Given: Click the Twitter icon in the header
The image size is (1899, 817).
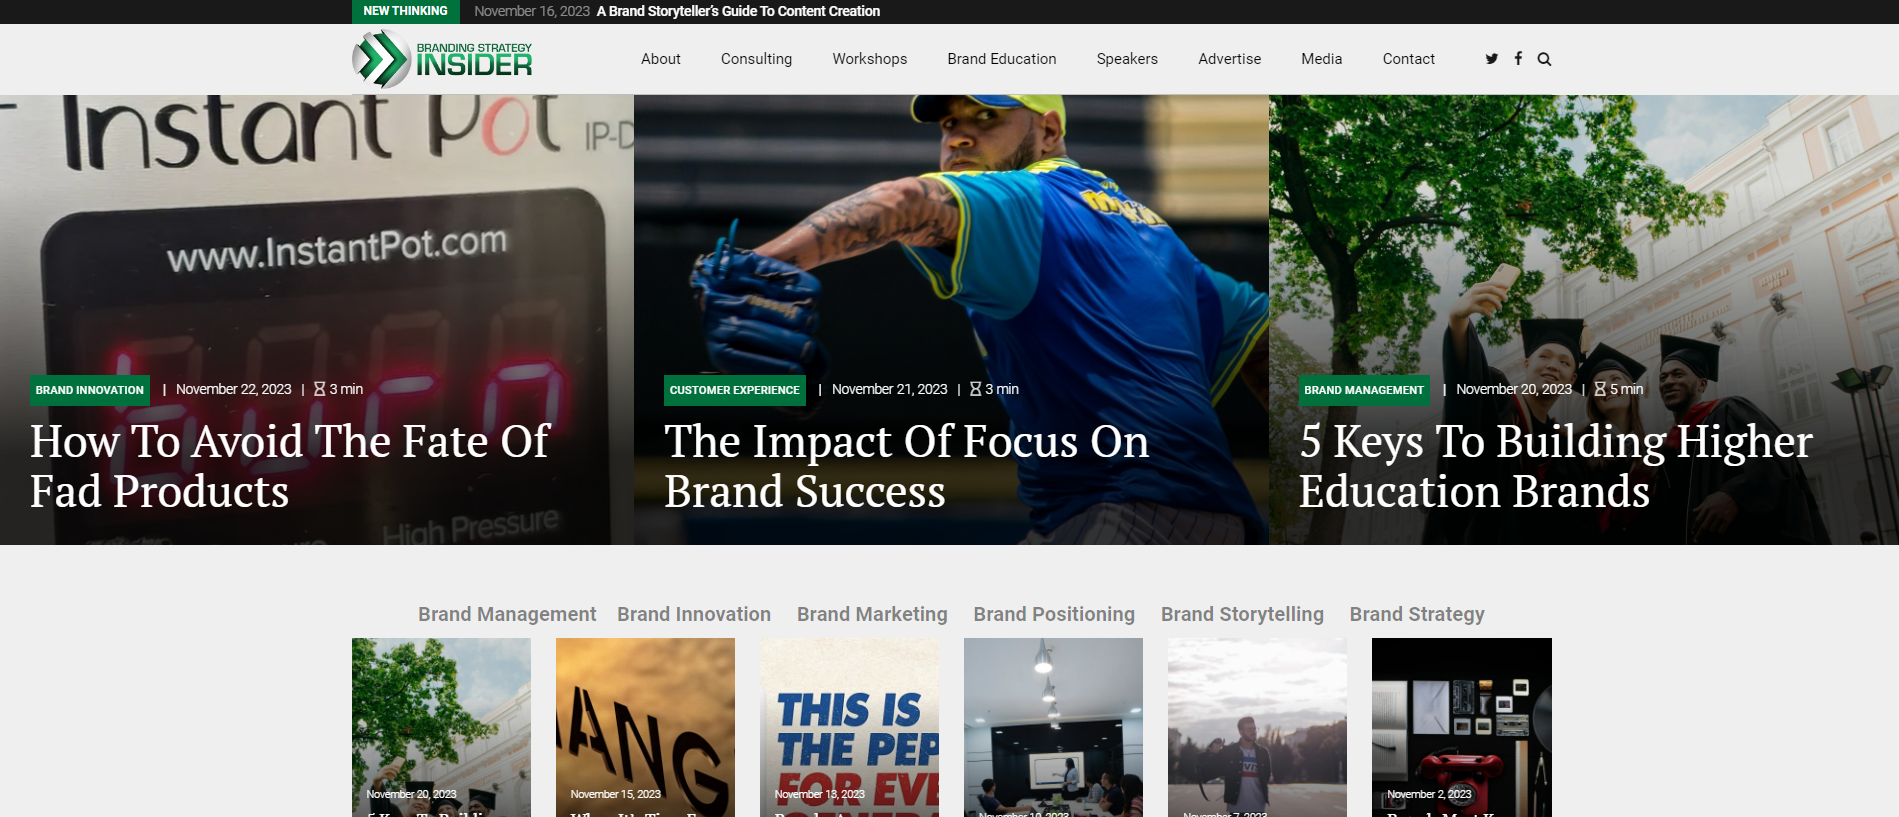Looking at the screenshot, I should click(1491, 59).
